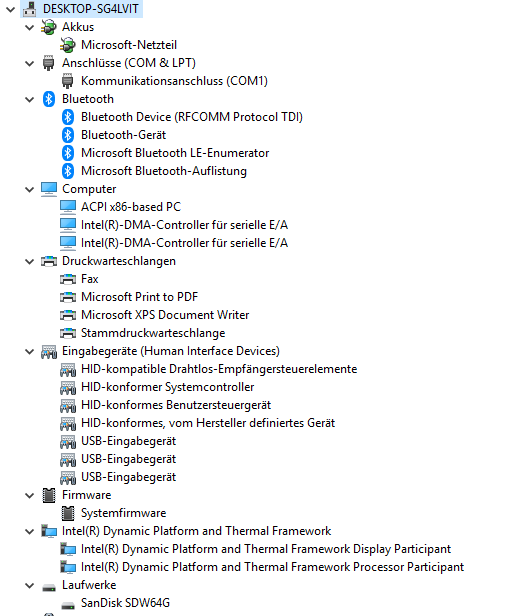Screen dimensions: 513x616
Task: Click the Microsoft-Netzteil battery icon
Action: (x=68, y=45)
